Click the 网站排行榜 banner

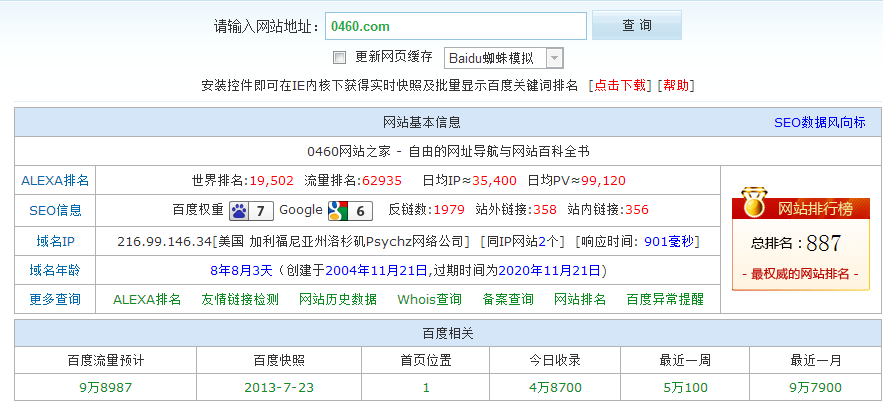pos(800,208)
